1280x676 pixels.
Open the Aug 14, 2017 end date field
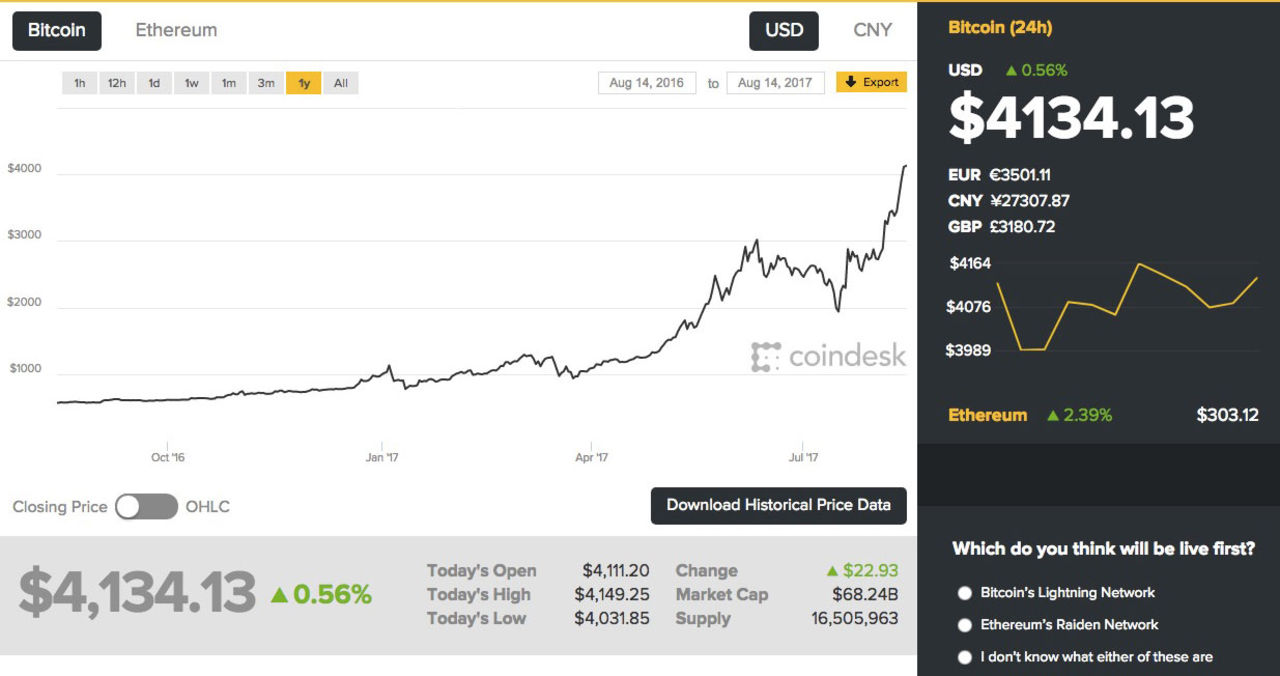pyautogui.click(x=775, y=83)
